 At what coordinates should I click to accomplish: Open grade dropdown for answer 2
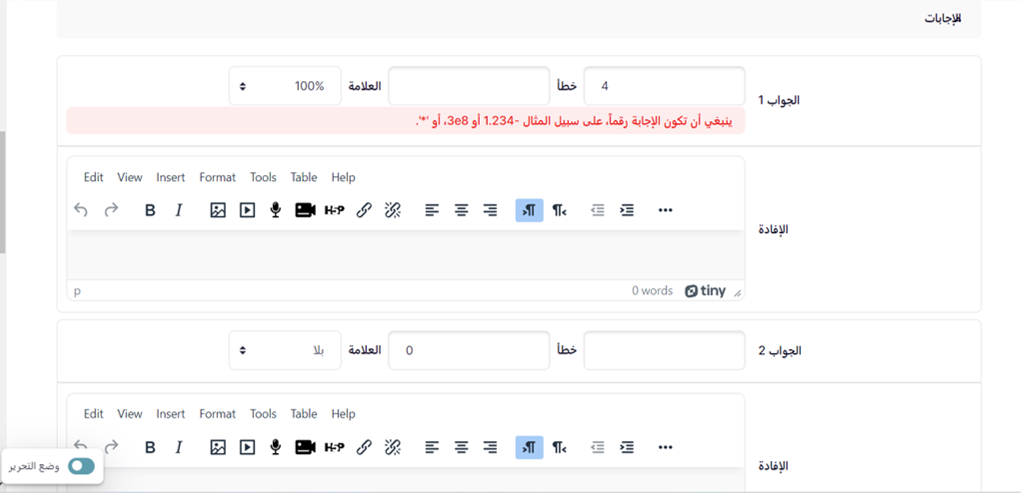285,351
